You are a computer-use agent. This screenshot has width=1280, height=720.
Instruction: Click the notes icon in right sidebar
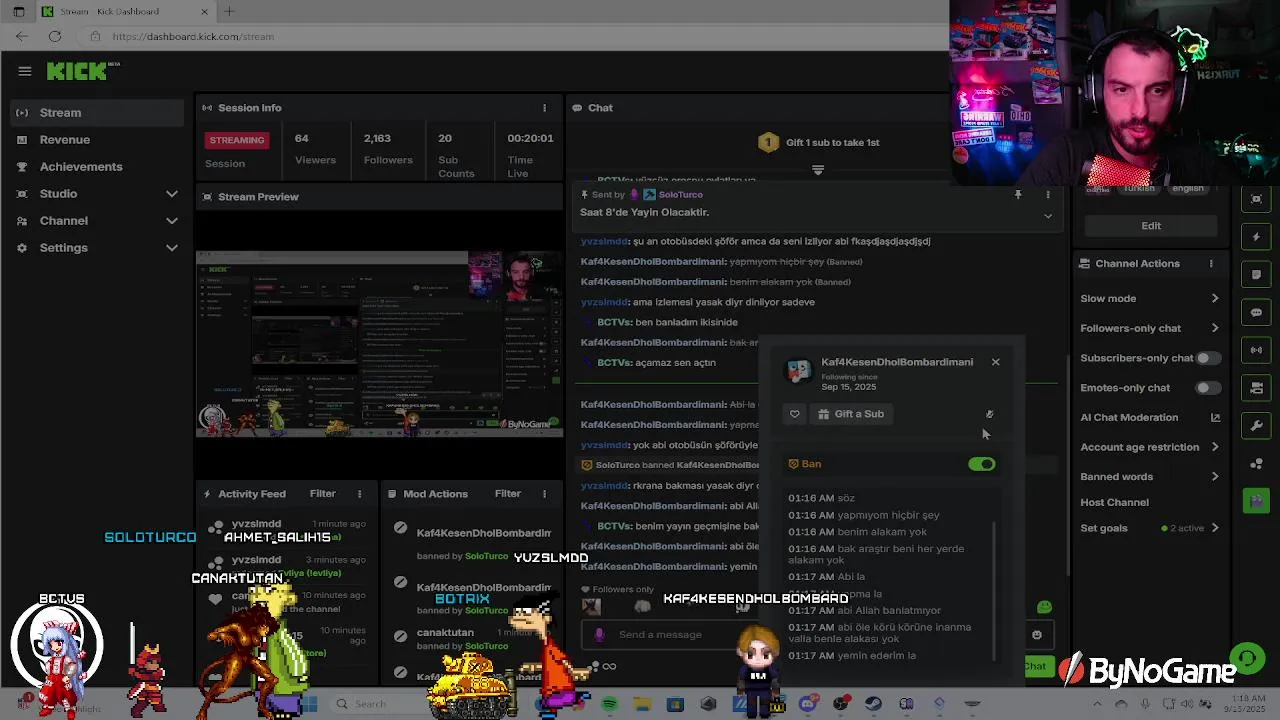click(x=1257, y=275)
